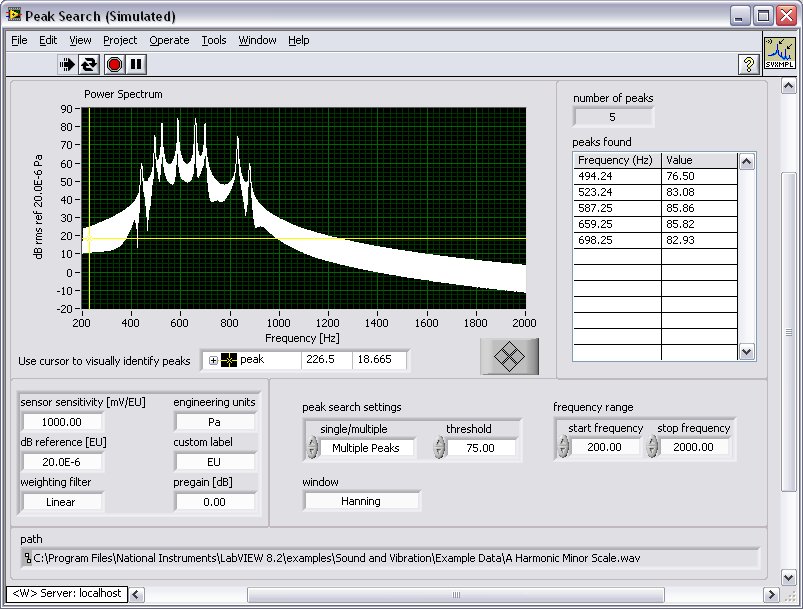This screenshot has width=803, height=610.
Task: Click the Power Spectrum graph title
Action: tap(123, 94)
